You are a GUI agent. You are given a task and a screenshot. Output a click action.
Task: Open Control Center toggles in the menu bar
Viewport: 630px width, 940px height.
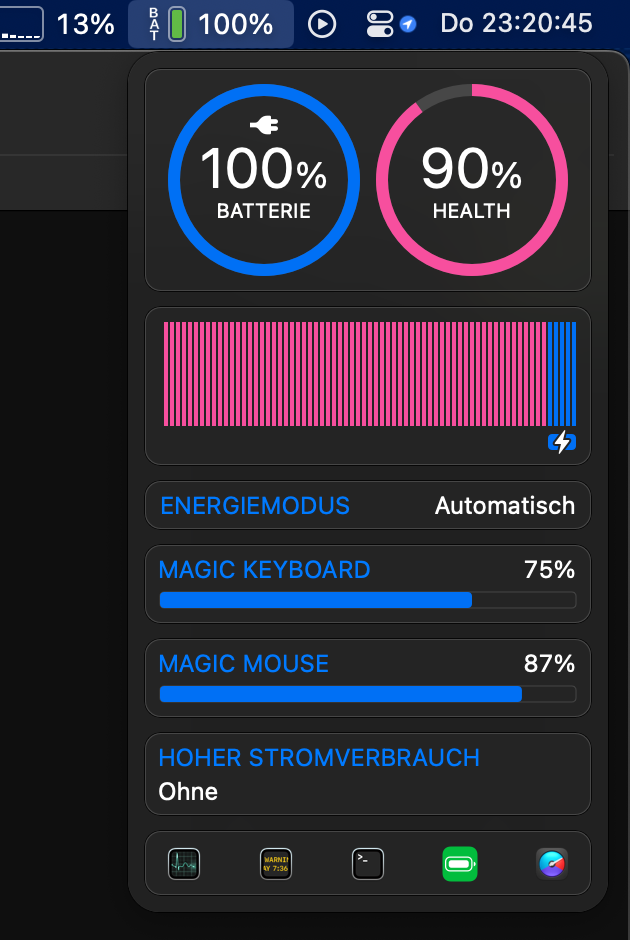[381, 24]
